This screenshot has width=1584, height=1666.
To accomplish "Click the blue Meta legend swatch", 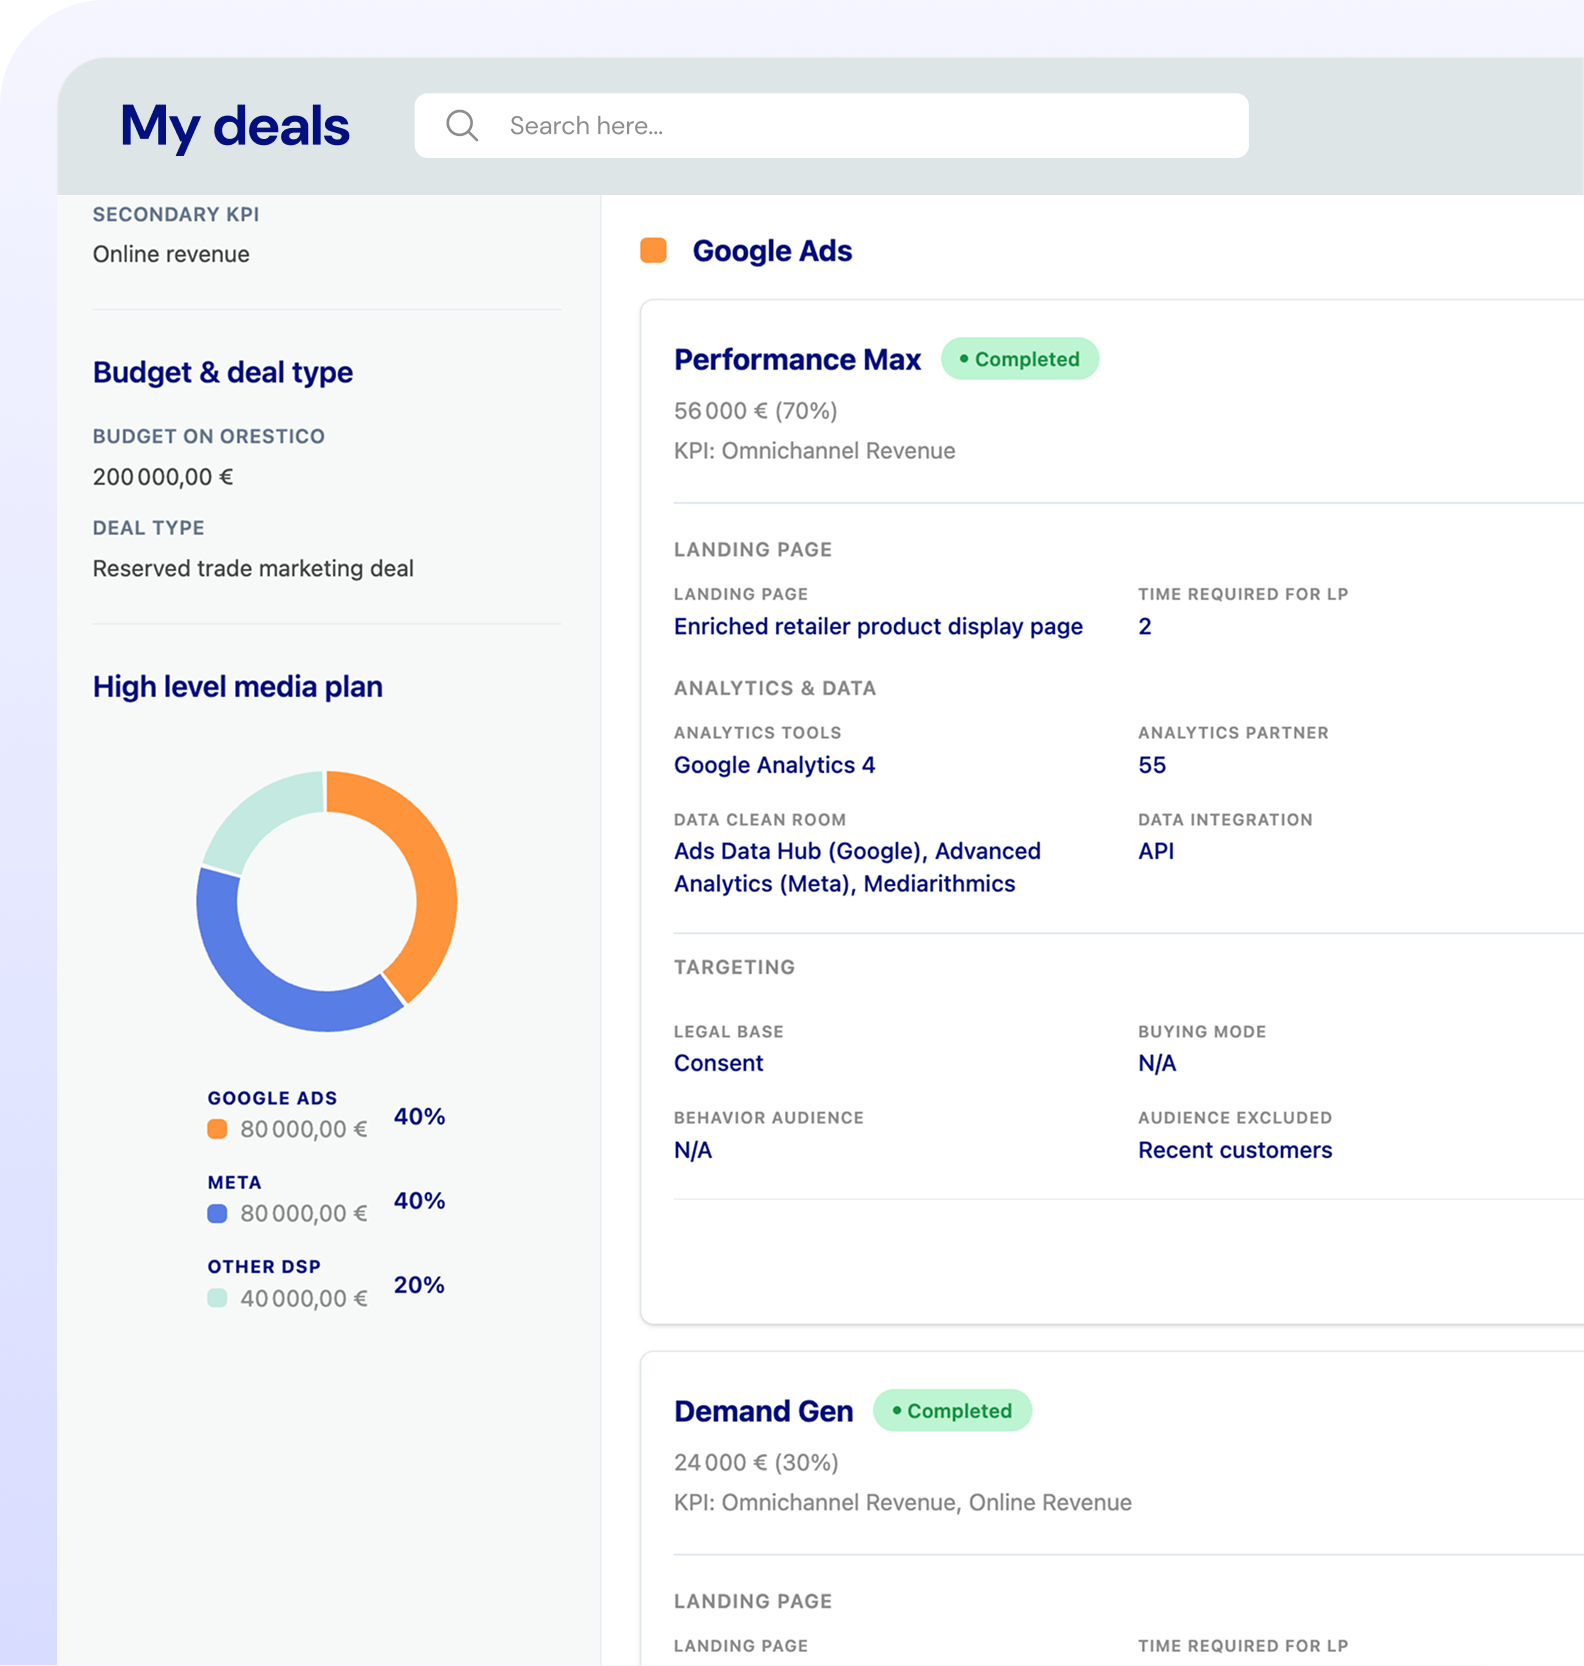I will (x=217, y=1213).
